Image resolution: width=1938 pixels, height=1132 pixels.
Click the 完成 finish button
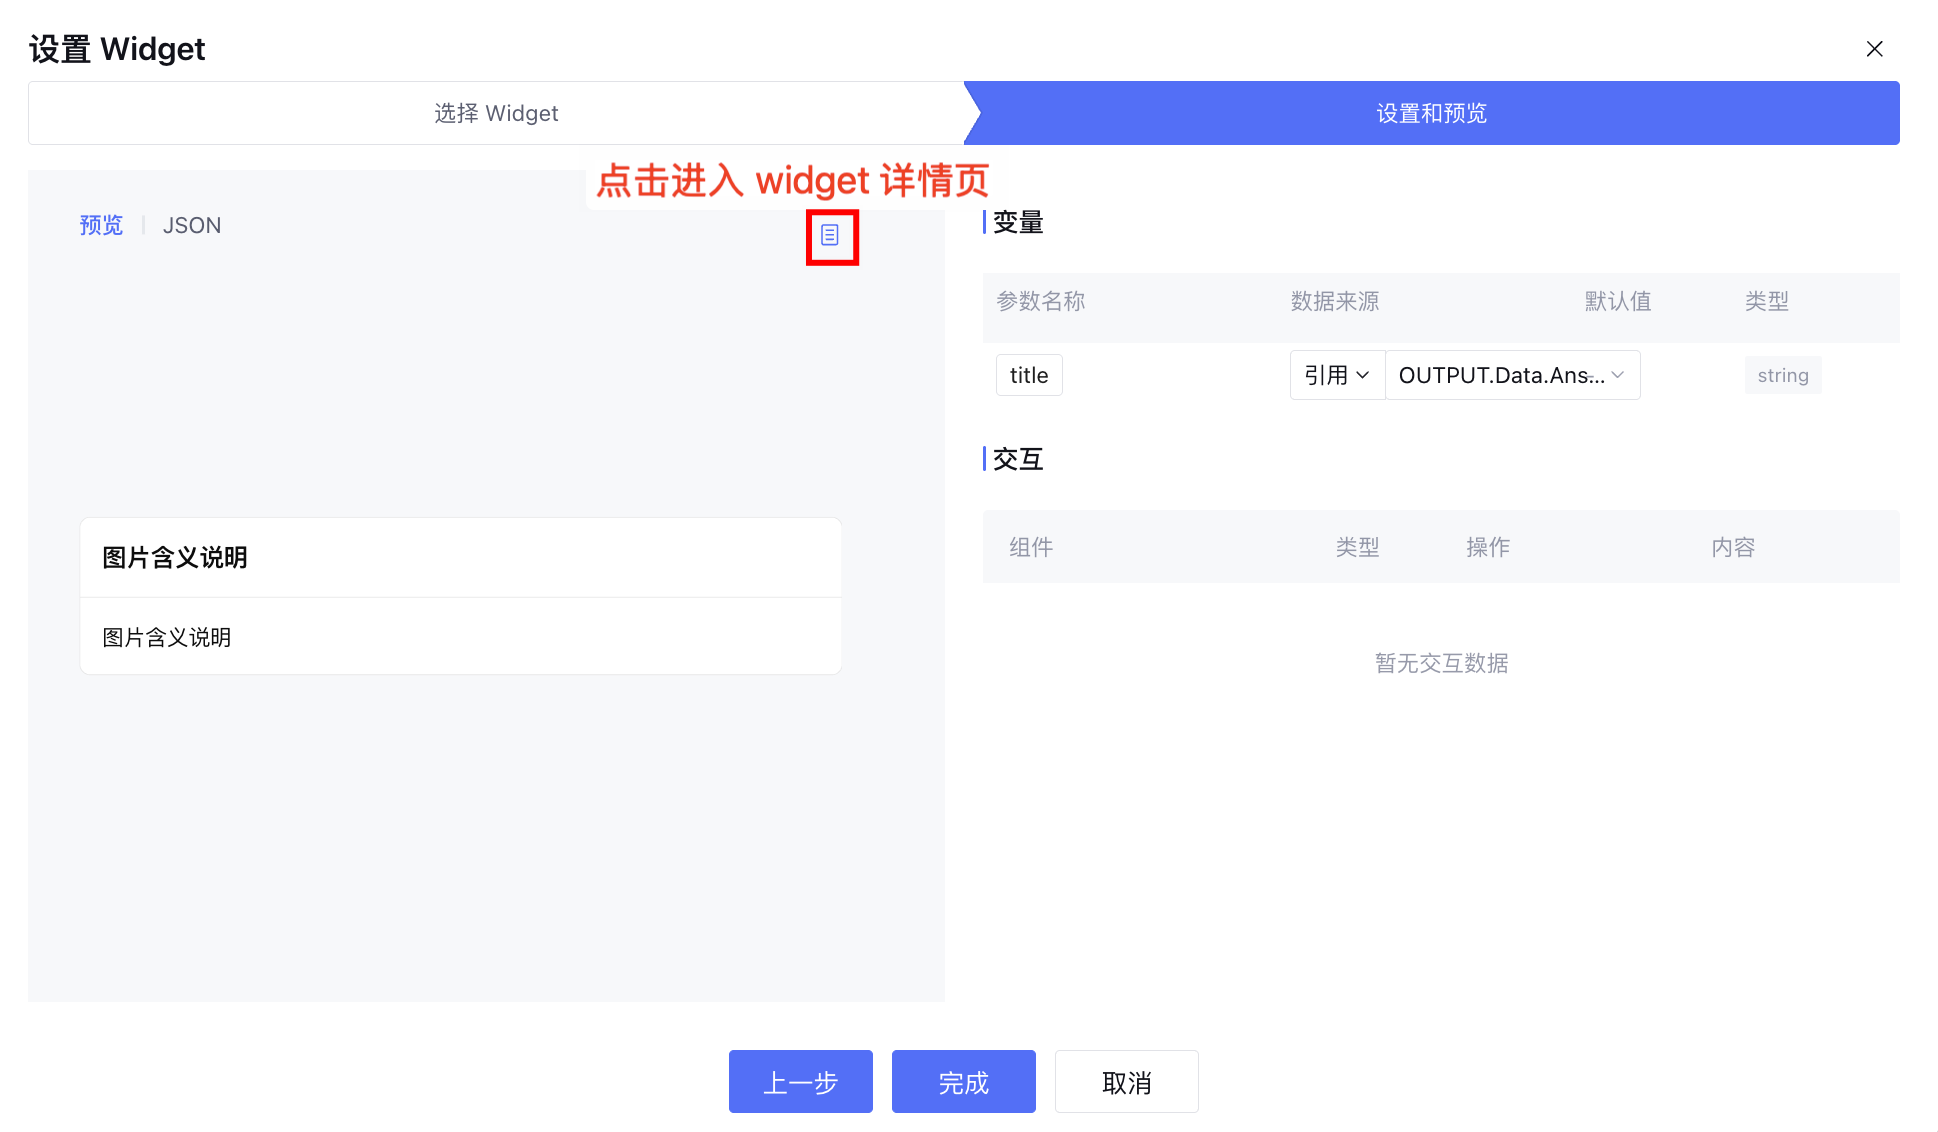pos(963,1081)
